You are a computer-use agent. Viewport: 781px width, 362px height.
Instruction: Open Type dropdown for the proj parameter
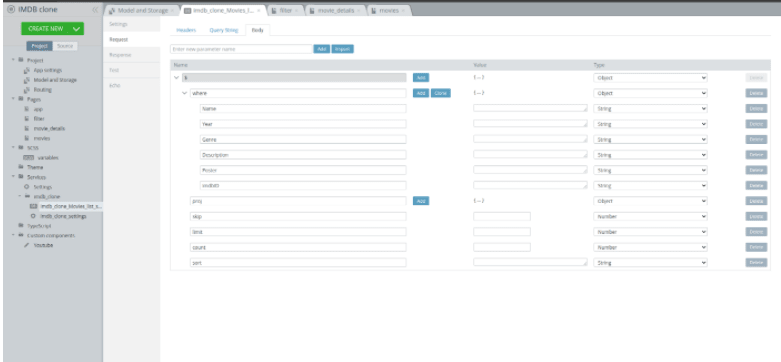pos(650,201)
